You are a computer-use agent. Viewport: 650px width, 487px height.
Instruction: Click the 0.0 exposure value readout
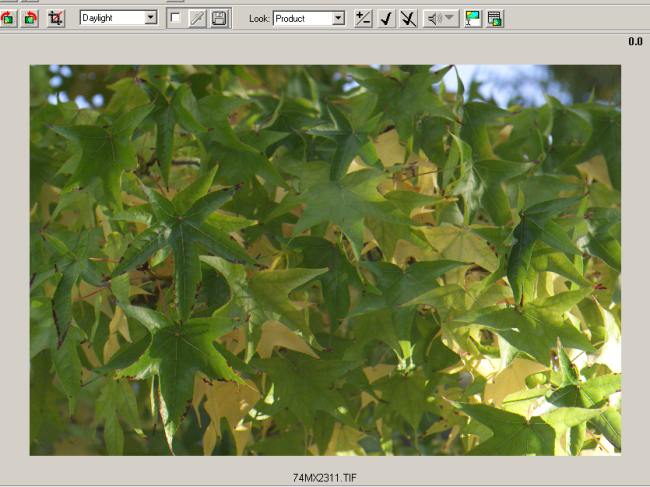tap(635, 41)
